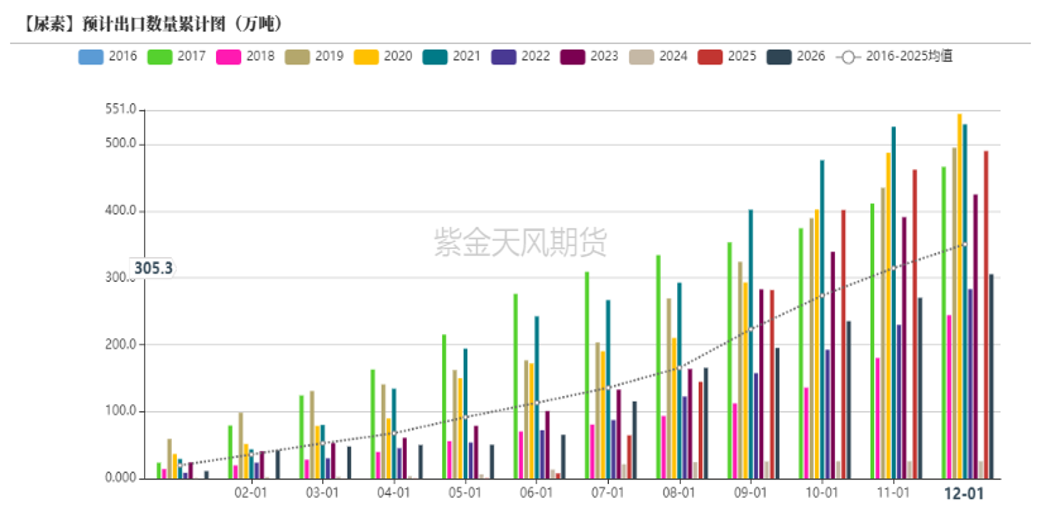Hide the 2026 series in the legend
The image size is (1041, 506).
click(x=796, y=56)
